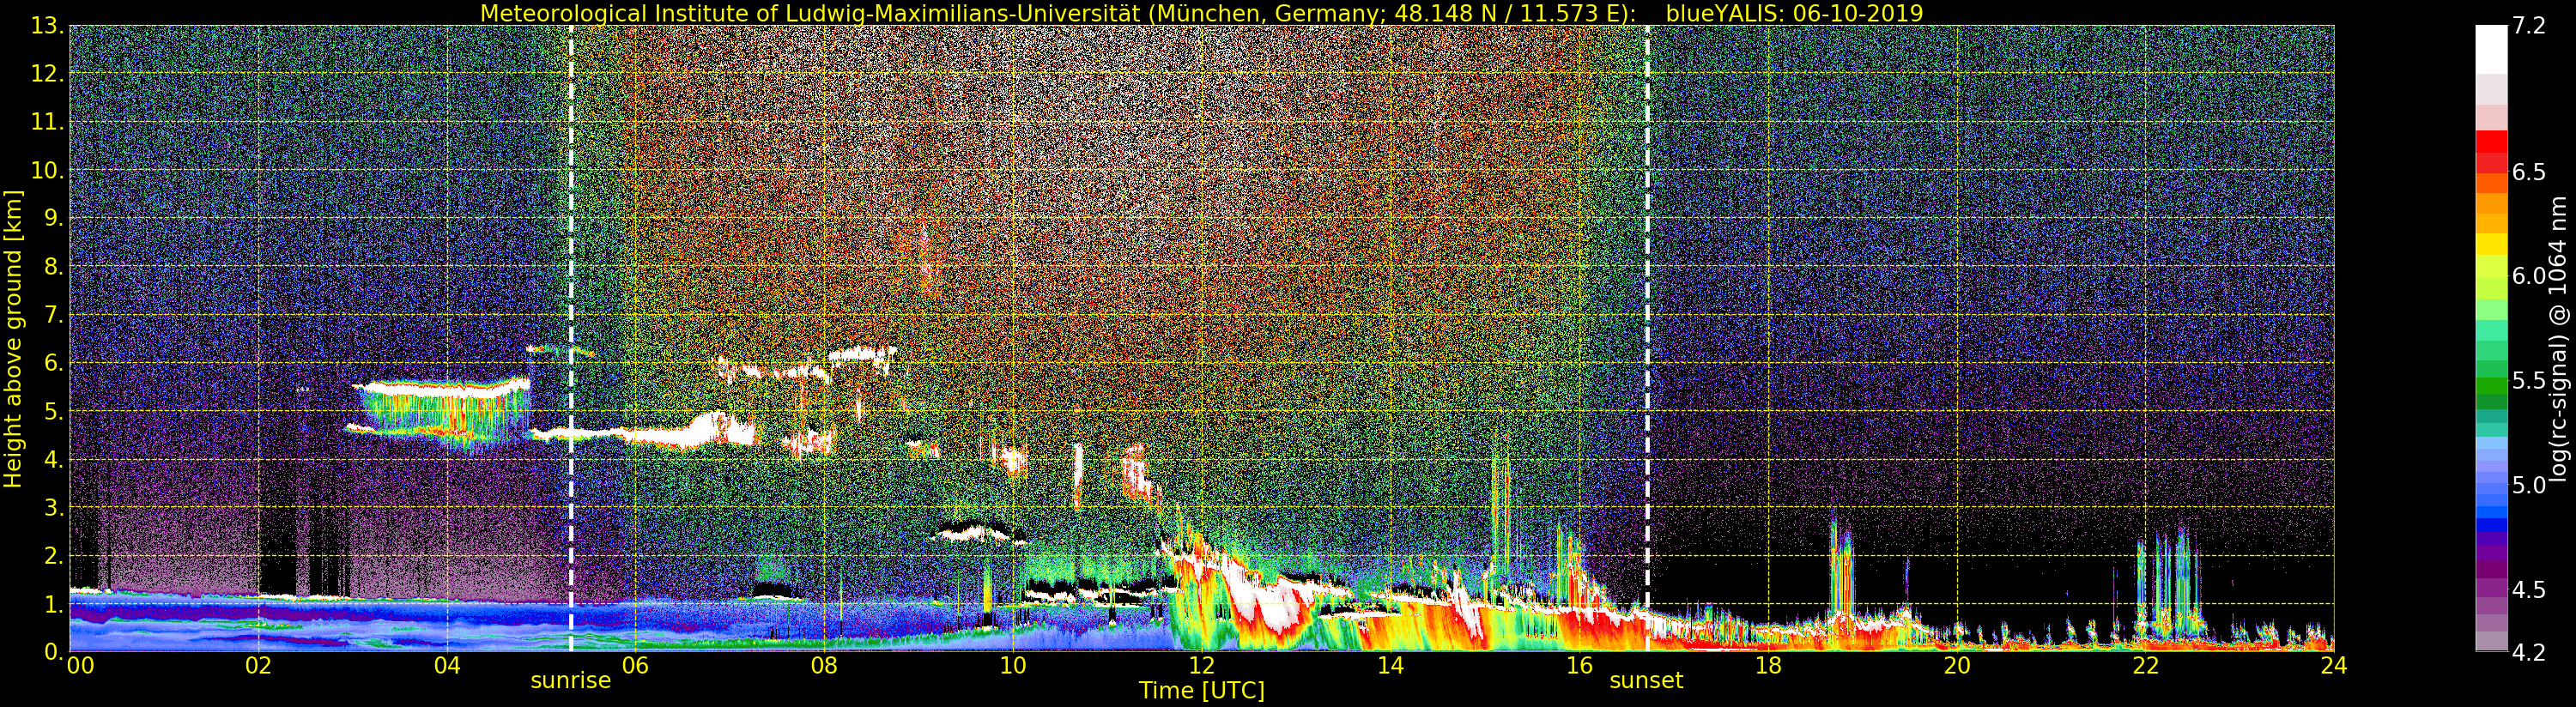Click the '12' time axis tick label
Viewport: 2576px width, 707px height.
[x=1201, y=666]
